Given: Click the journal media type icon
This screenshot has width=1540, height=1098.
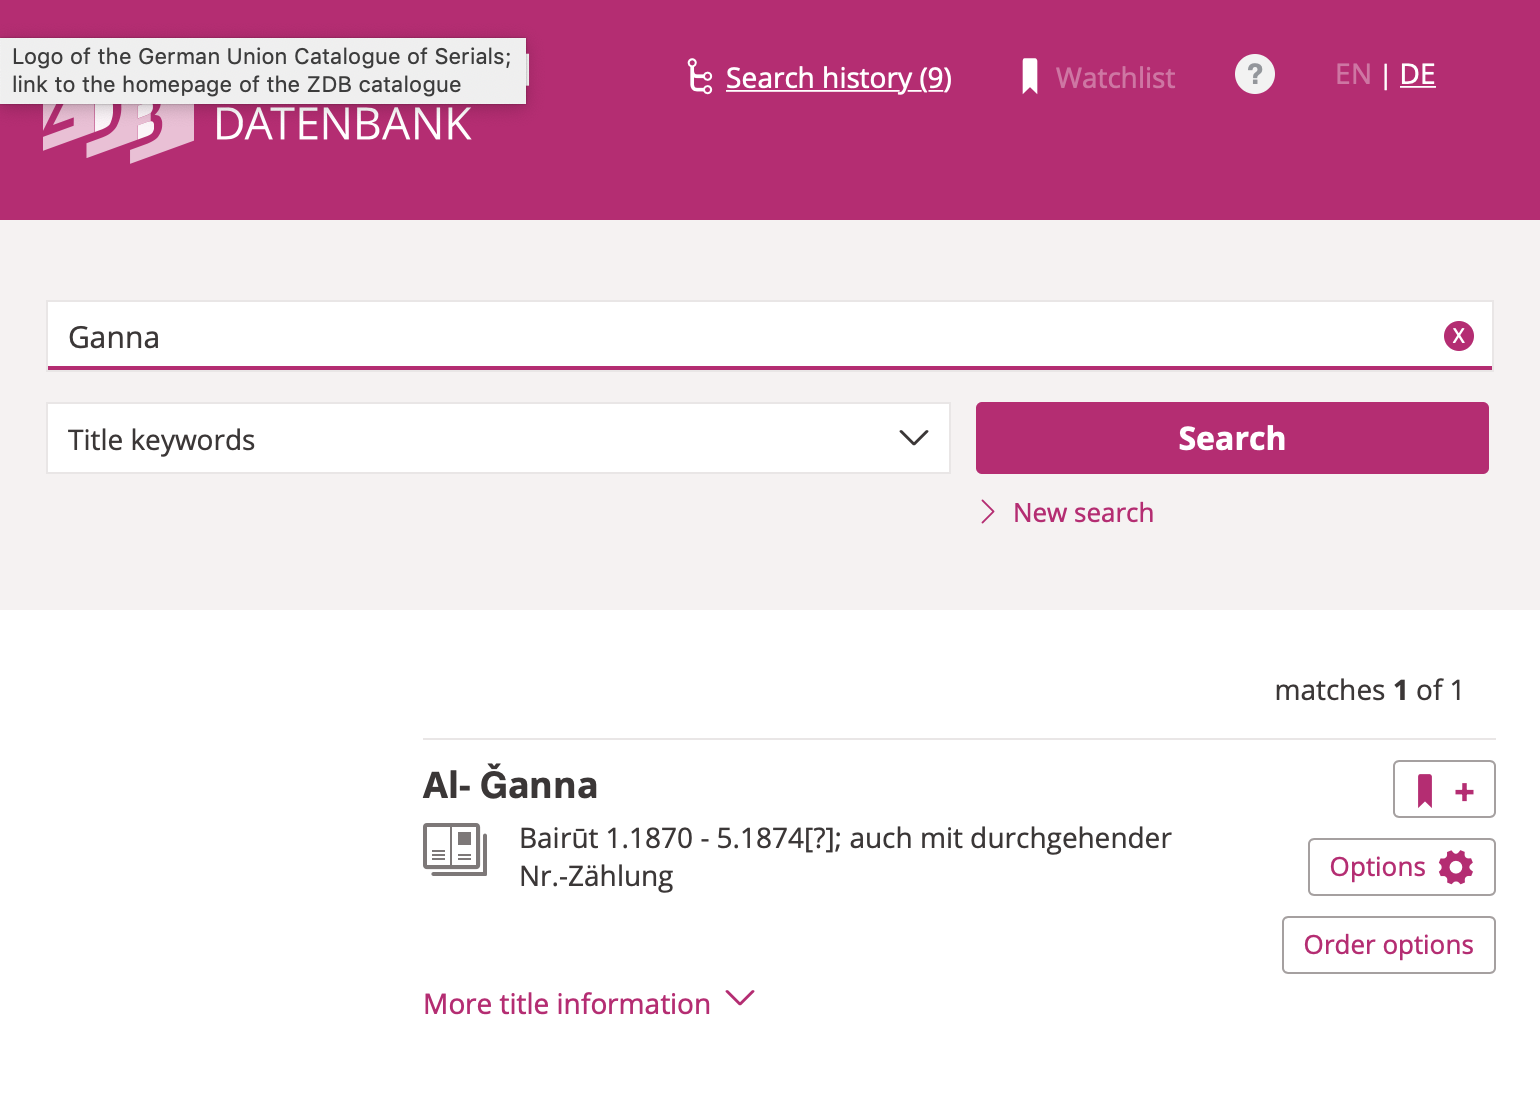Looking at the screenshot, I should [x=455, y=848].
